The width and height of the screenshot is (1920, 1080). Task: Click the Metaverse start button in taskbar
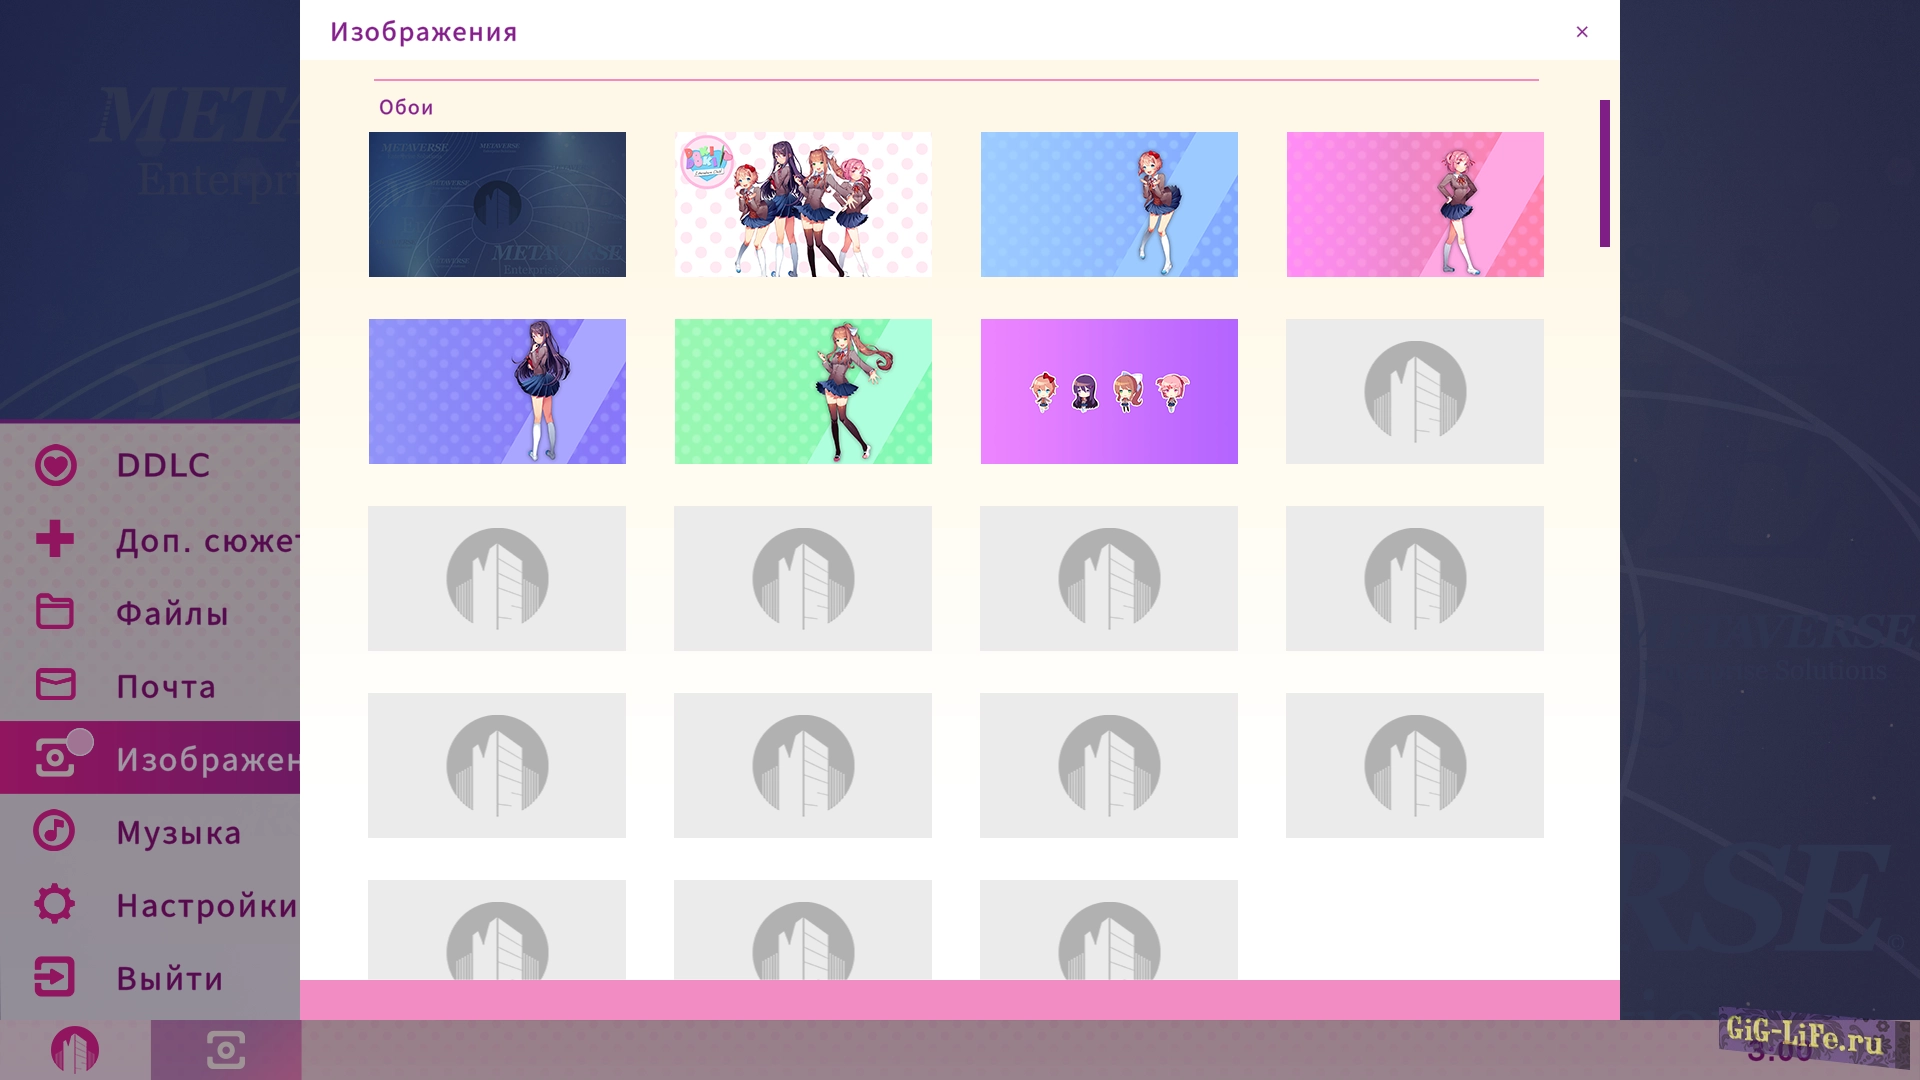[x=75, y=1050]
